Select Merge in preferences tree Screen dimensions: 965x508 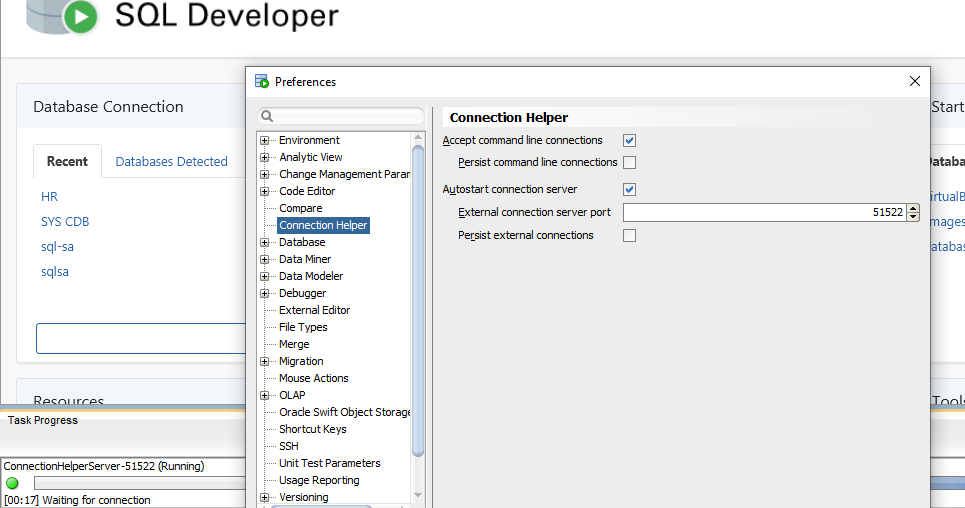294,344
